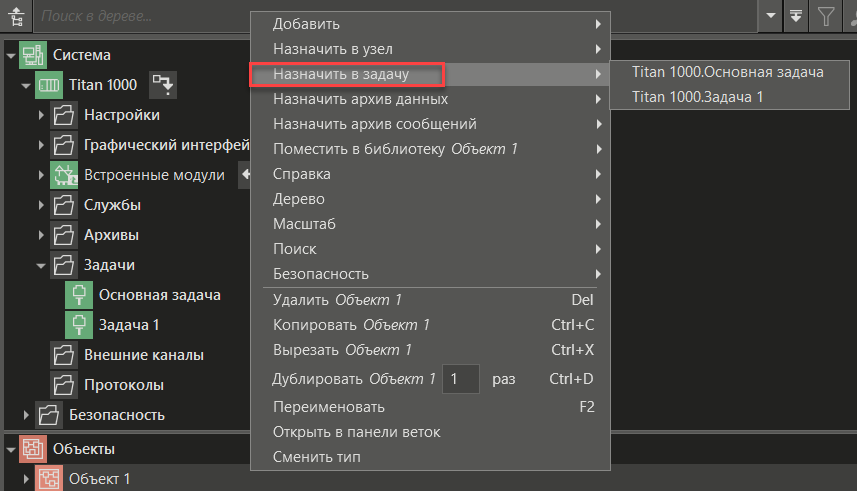Choose Удалить Объект 1

[430, 300]
